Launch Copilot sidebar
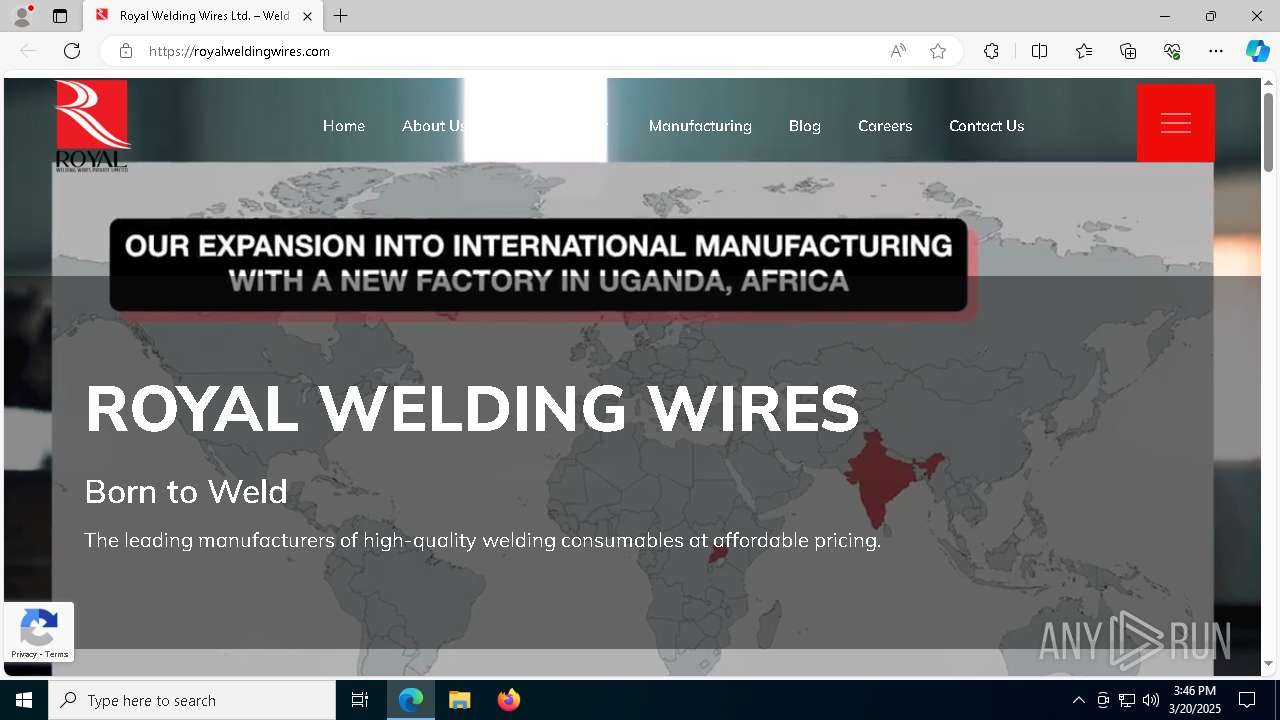The image size is (1280, 720). pos(1257,51)
